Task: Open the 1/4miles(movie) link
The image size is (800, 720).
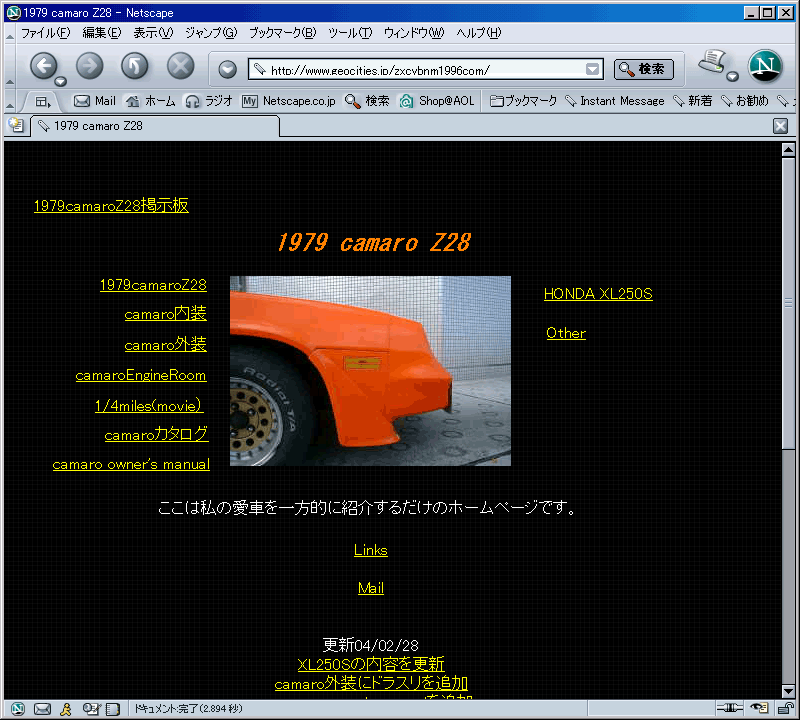Action: tap(149, 406)
